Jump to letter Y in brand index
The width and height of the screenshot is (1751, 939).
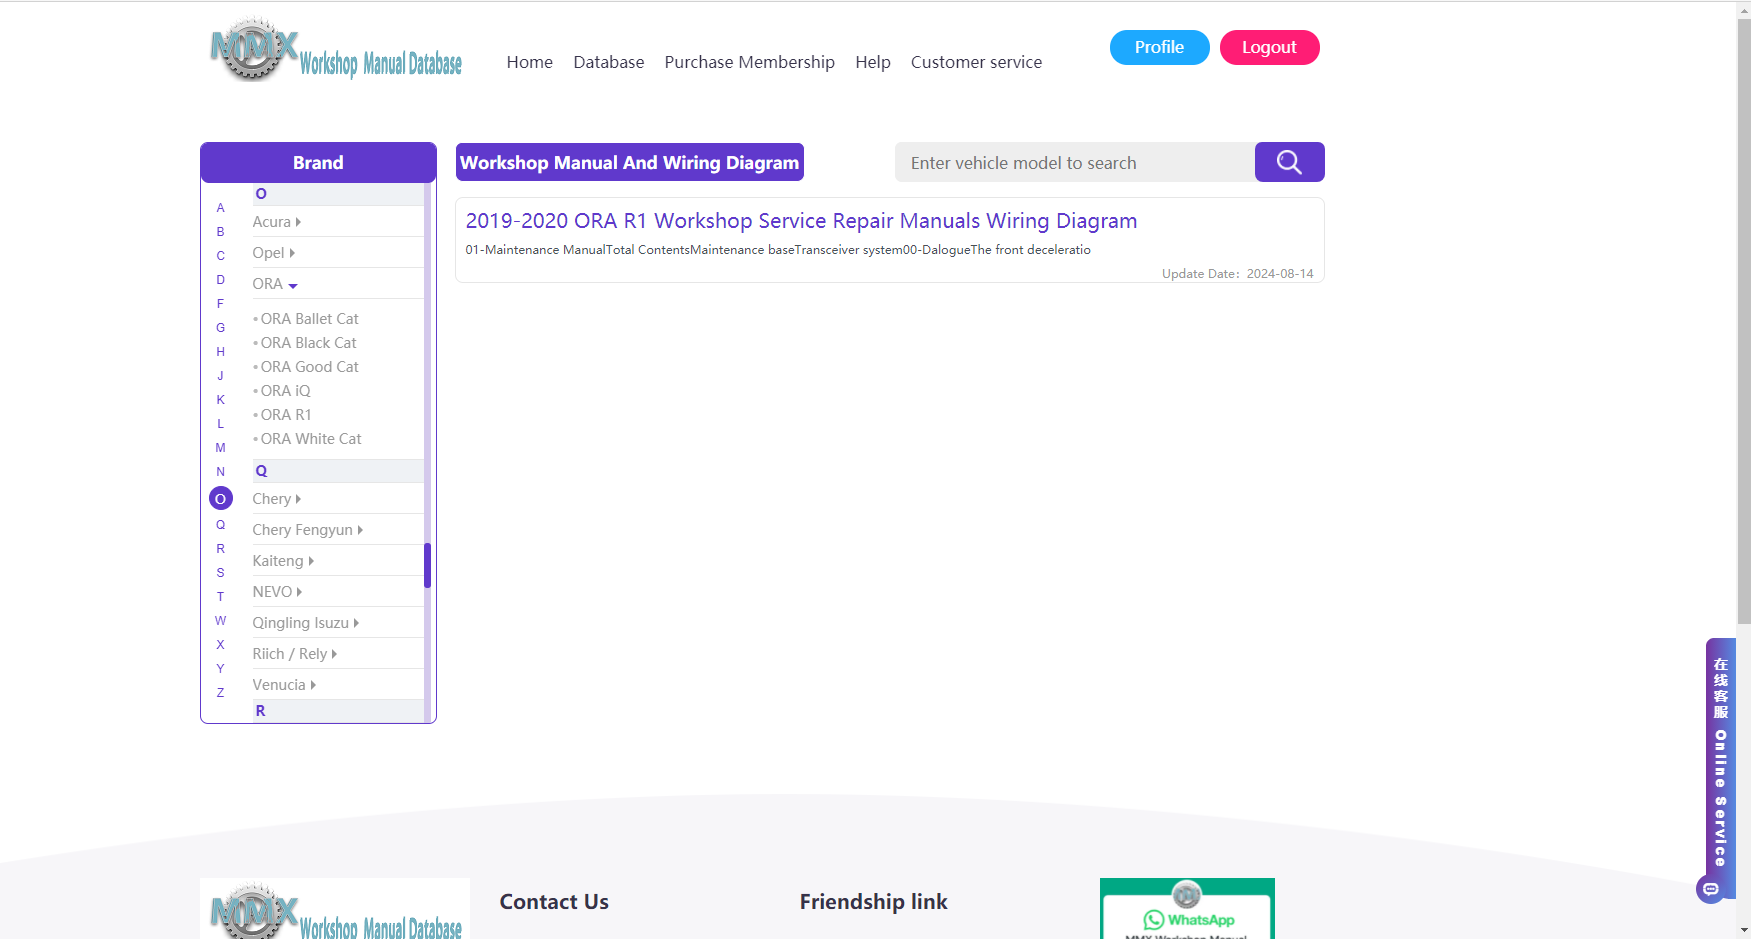click(x=221, y=669)
